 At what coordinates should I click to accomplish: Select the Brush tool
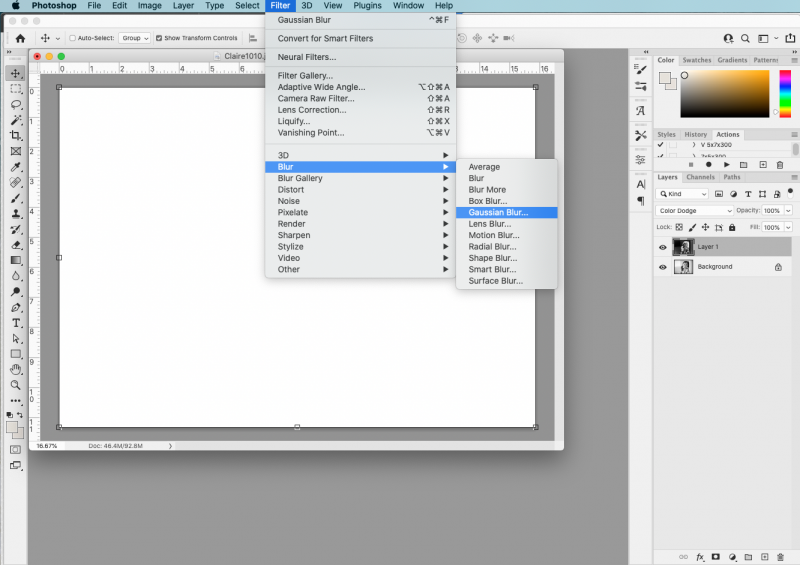point(15,198)
